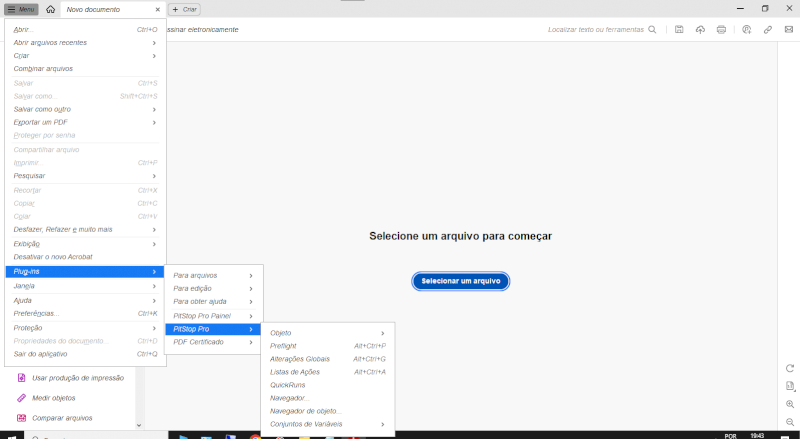Select Abrir... in the menu

point(85,30)
